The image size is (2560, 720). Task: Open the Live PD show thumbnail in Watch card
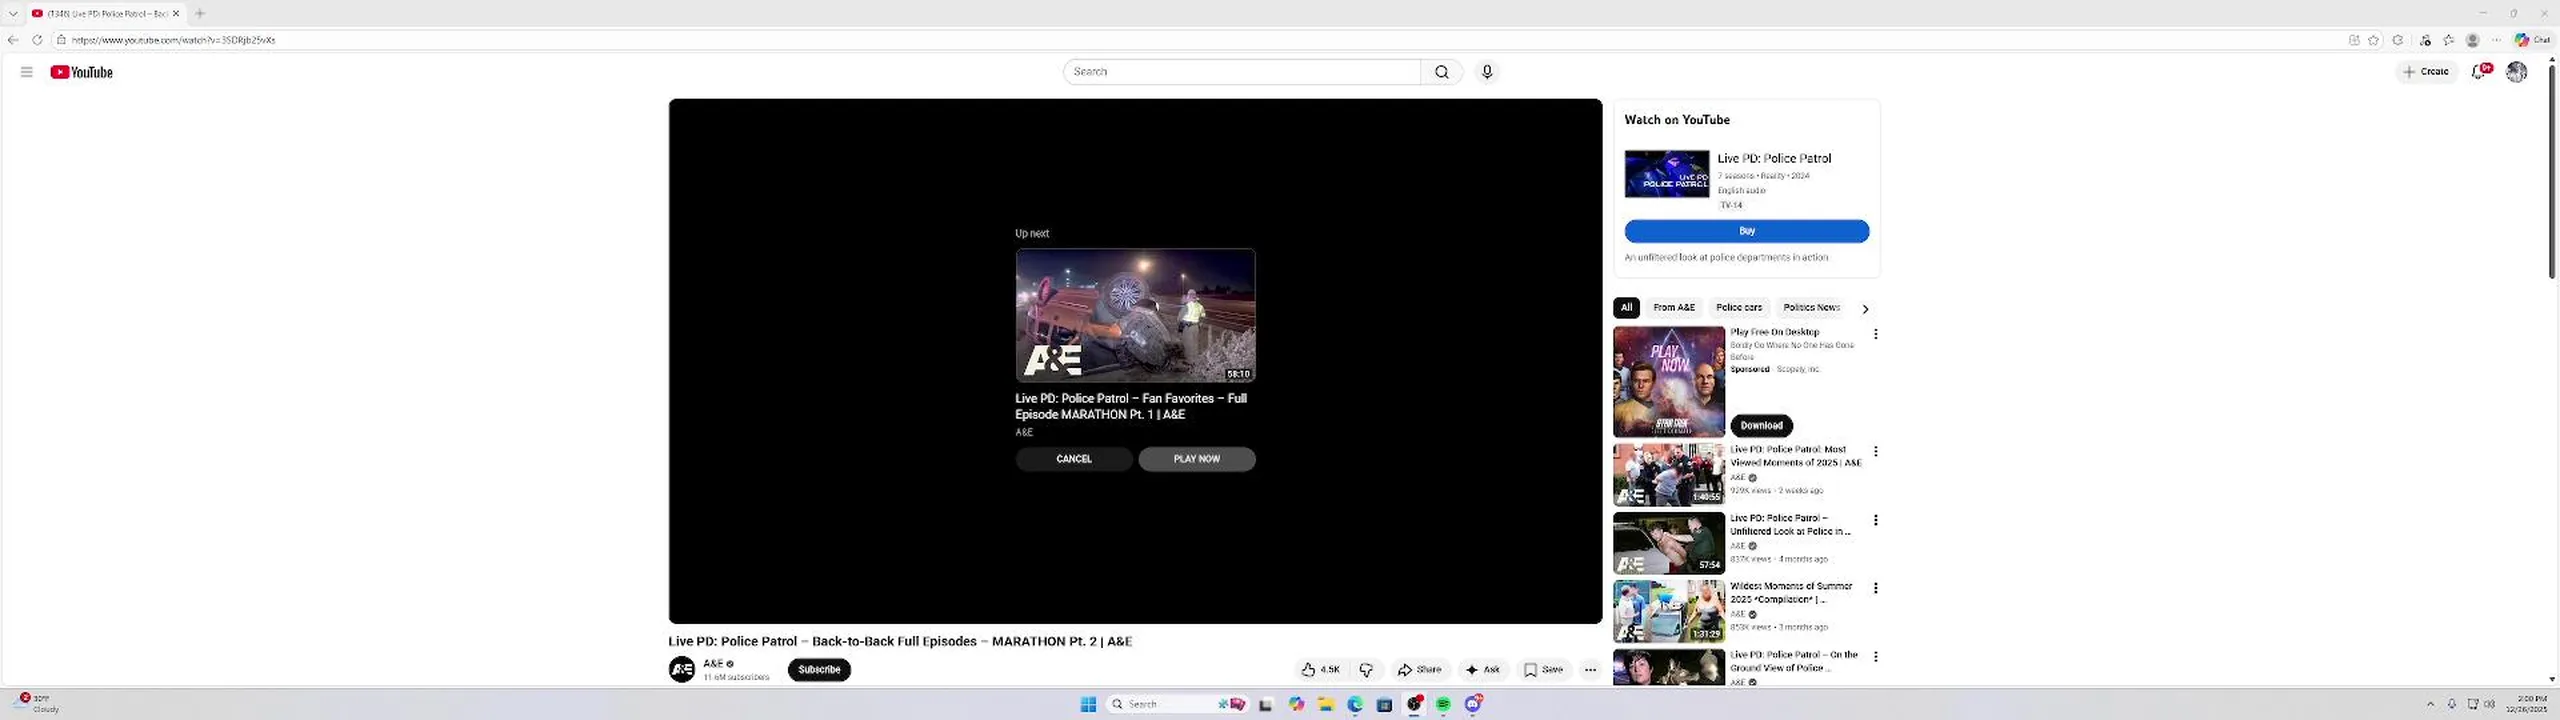tap(1667, 174)
